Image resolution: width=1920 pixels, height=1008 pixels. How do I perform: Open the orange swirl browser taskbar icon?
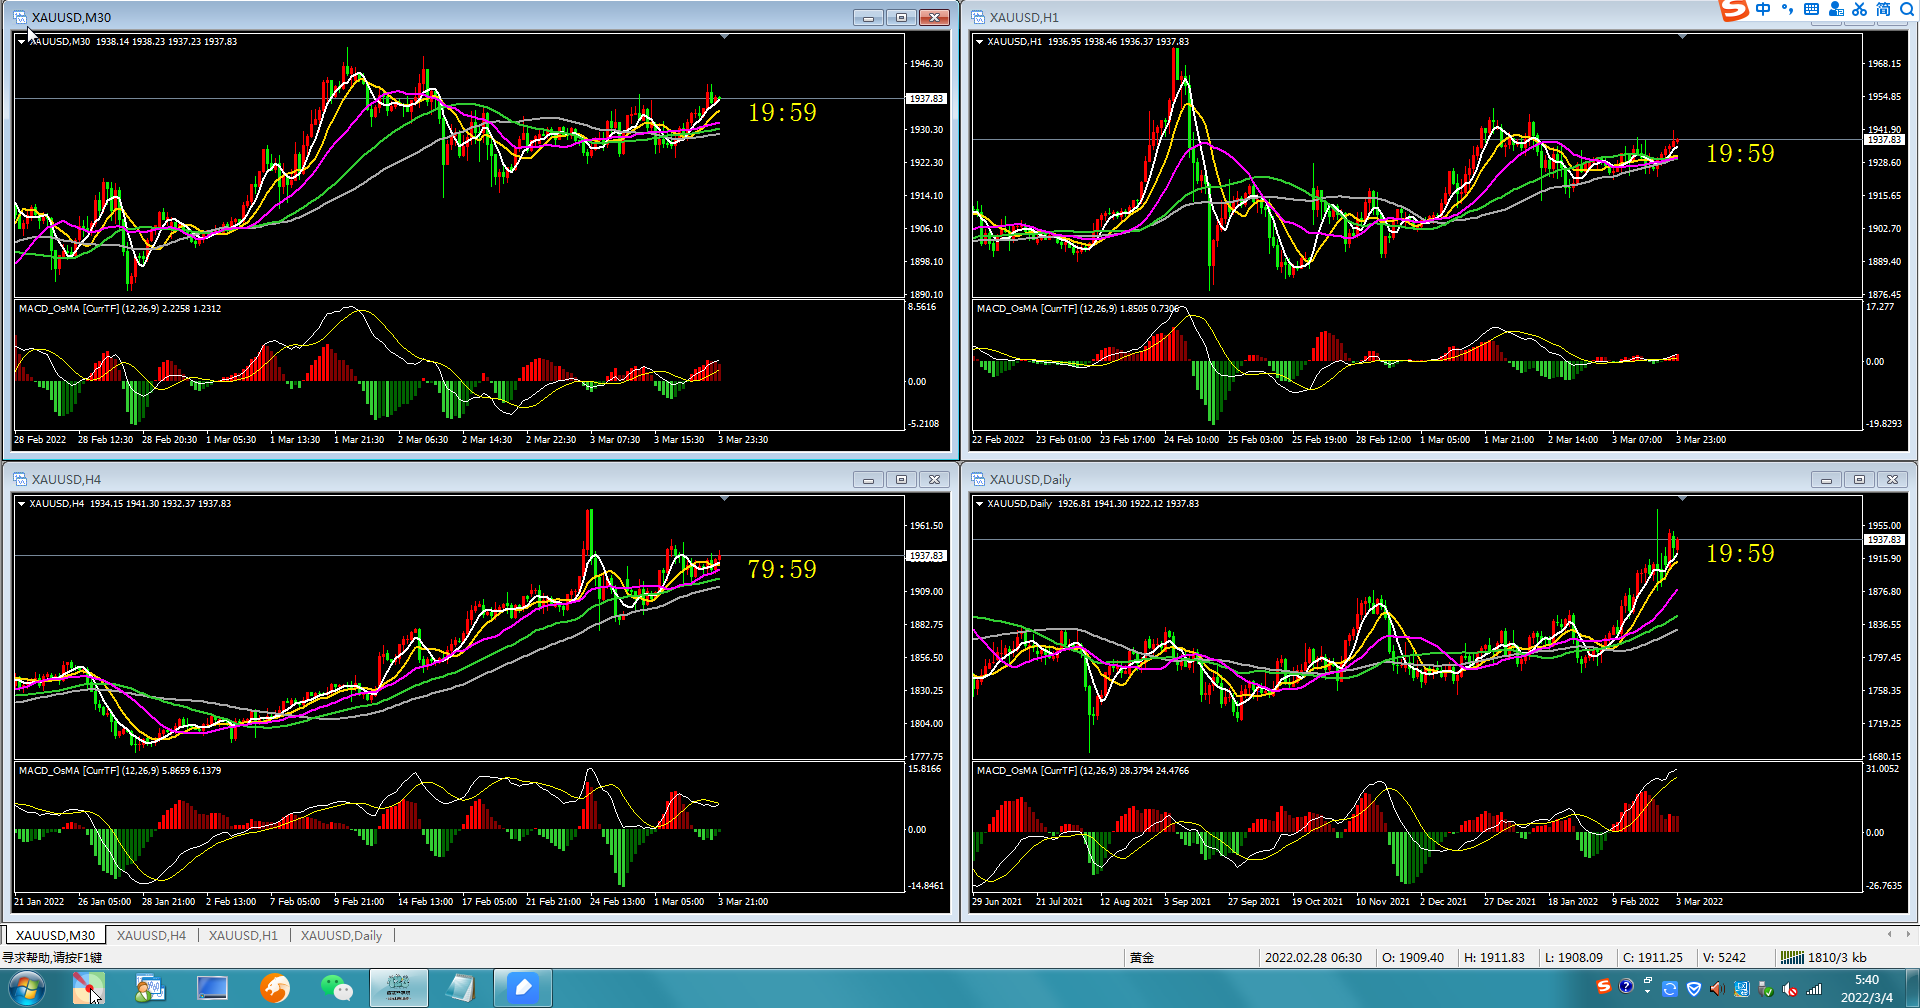pos(275,989)
